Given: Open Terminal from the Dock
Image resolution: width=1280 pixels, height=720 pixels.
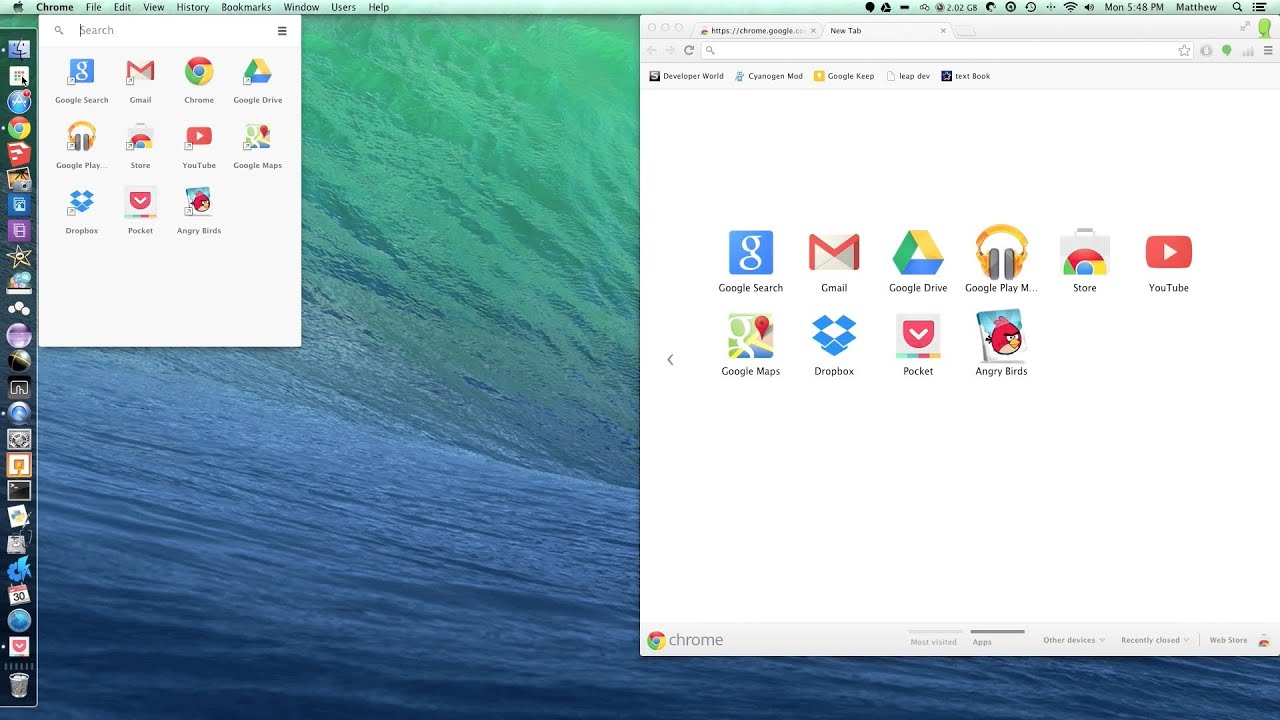Looking at the screenshot, I should pos(19,490).
